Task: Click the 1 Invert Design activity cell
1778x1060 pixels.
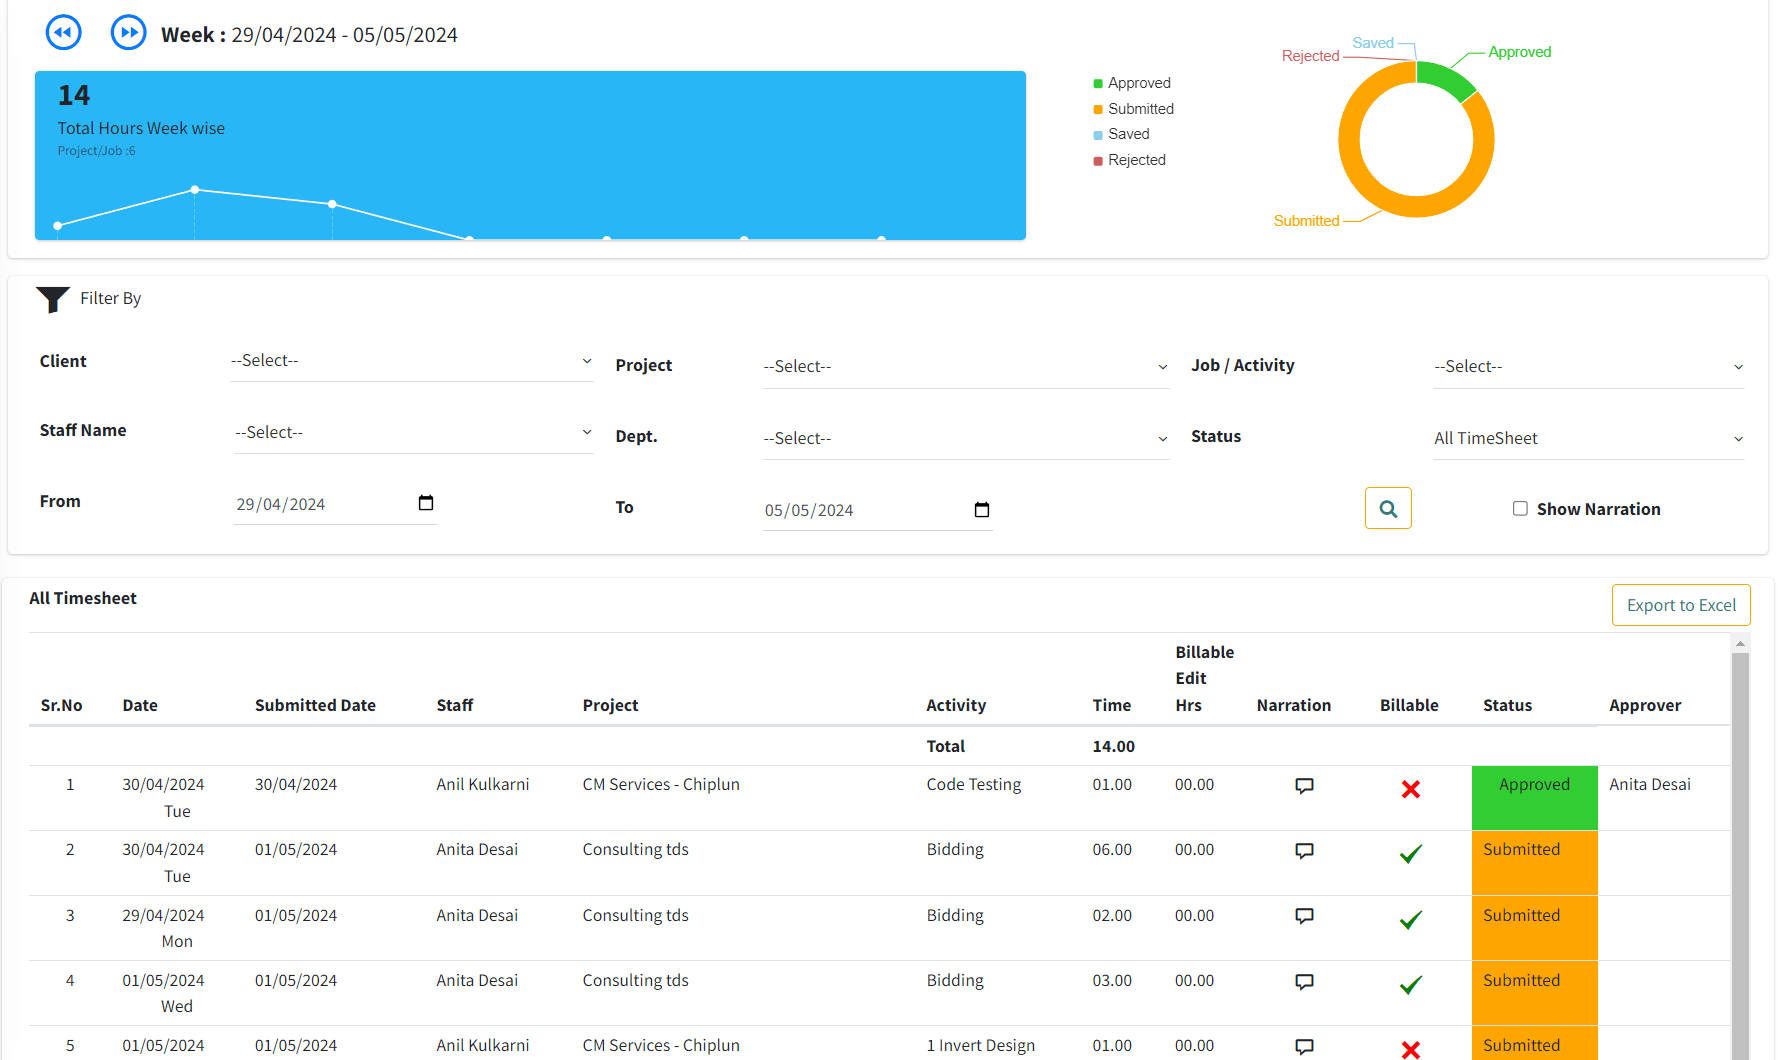Action: [981, 1046]
